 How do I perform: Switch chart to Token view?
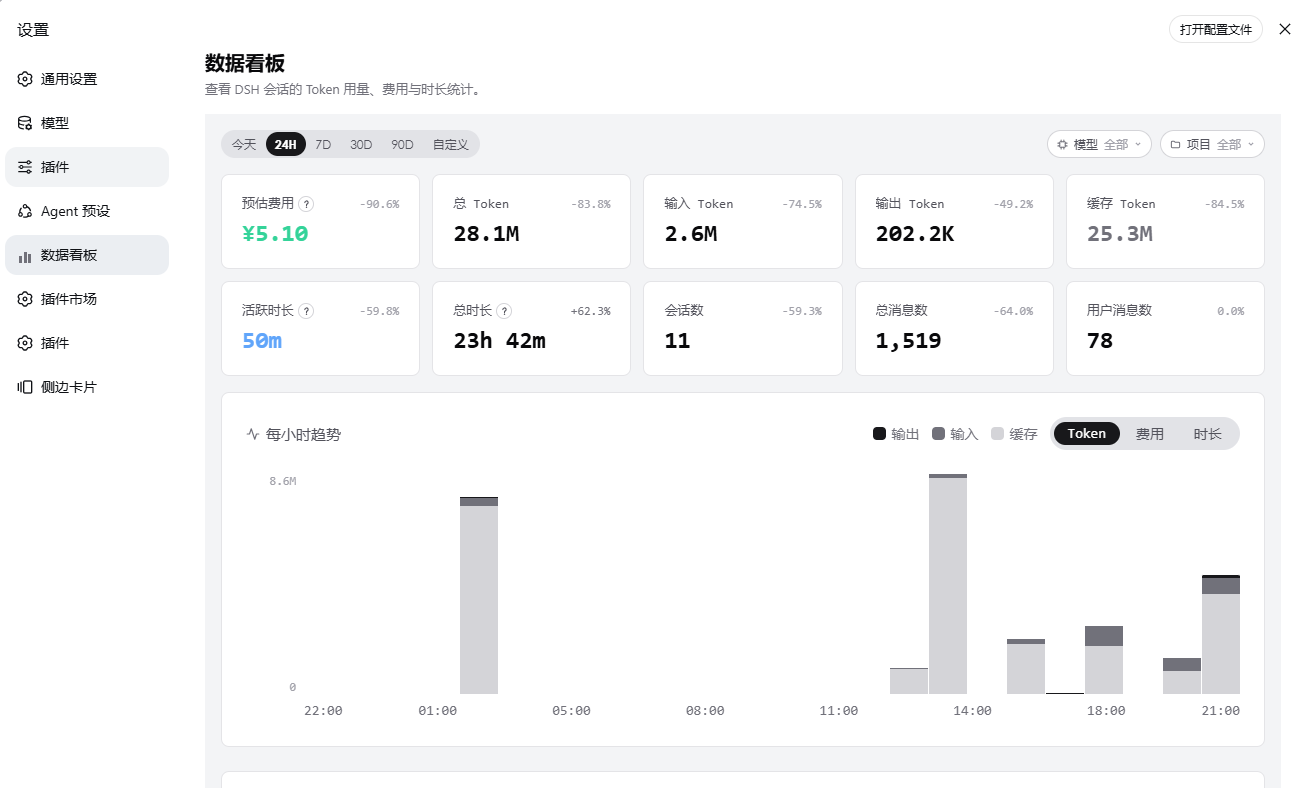coord(1087,434)
